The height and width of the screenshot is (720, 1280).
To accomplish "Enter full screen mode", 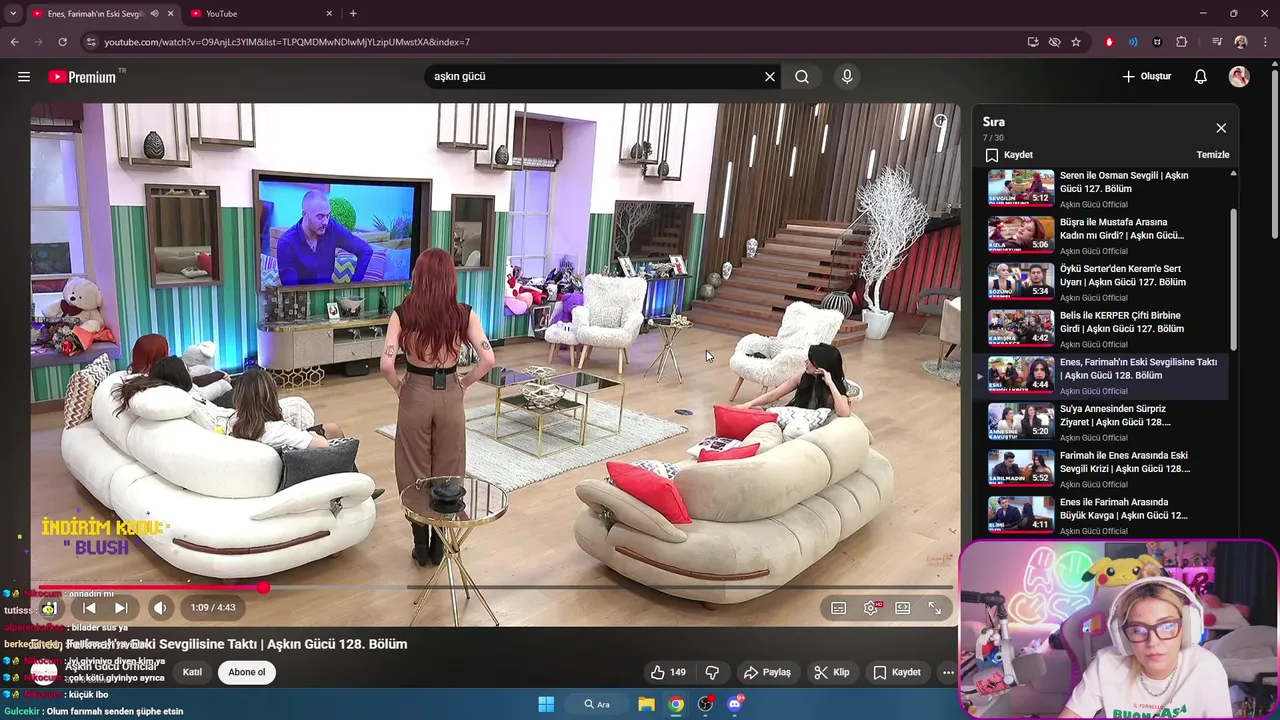I will [x=935, y=607].
